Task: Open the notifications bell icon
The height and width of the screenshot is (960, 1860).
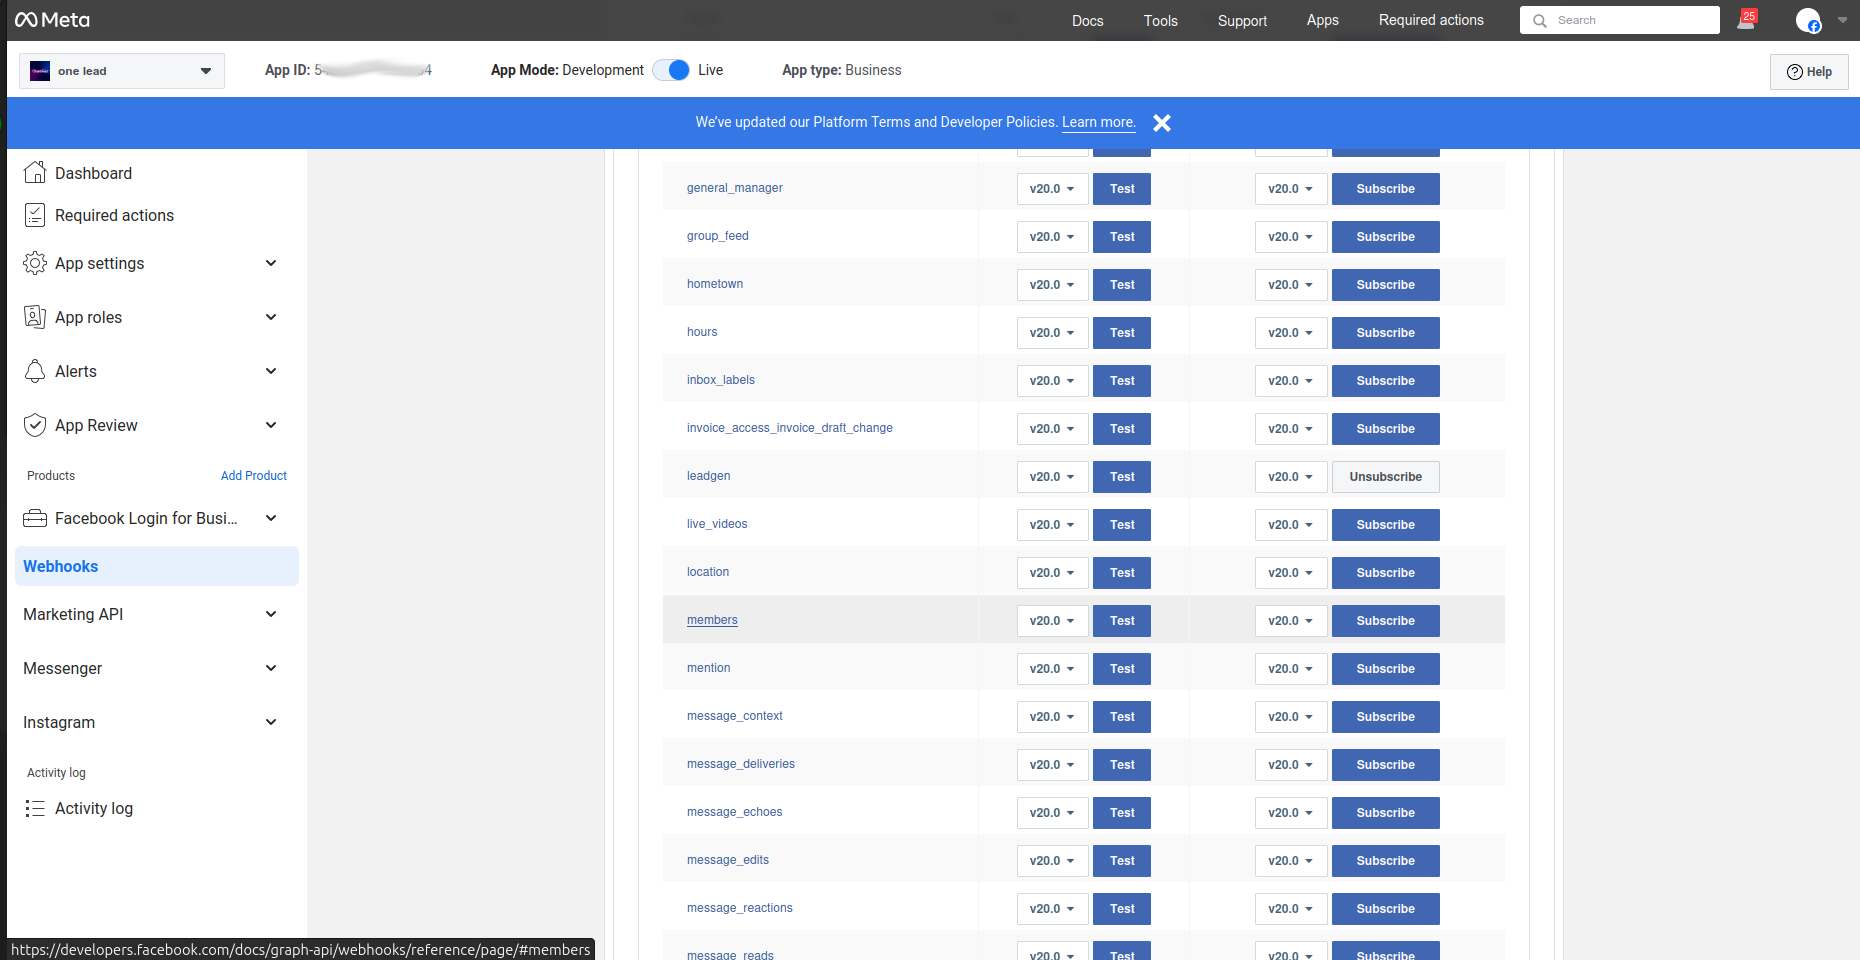Action: point(1746,21)
